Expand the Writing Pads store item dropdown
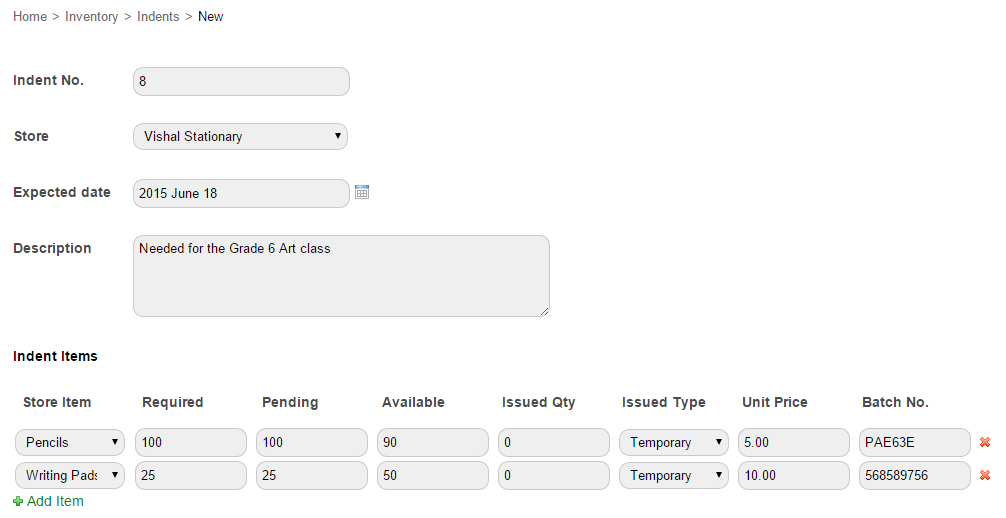Viewport: 1006px width, 518px height. click(70, 475)
